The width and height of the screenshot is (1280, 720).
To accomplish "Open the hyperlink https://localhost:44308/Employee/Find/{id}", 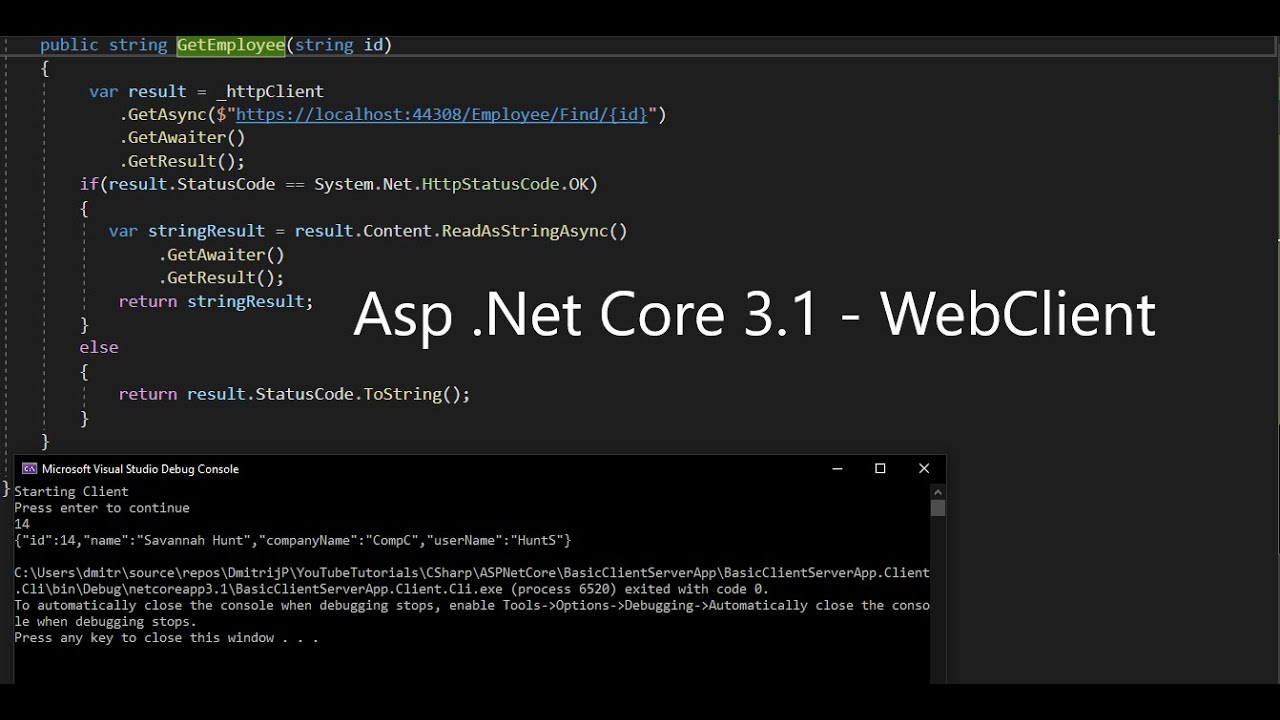I will 442,114.
